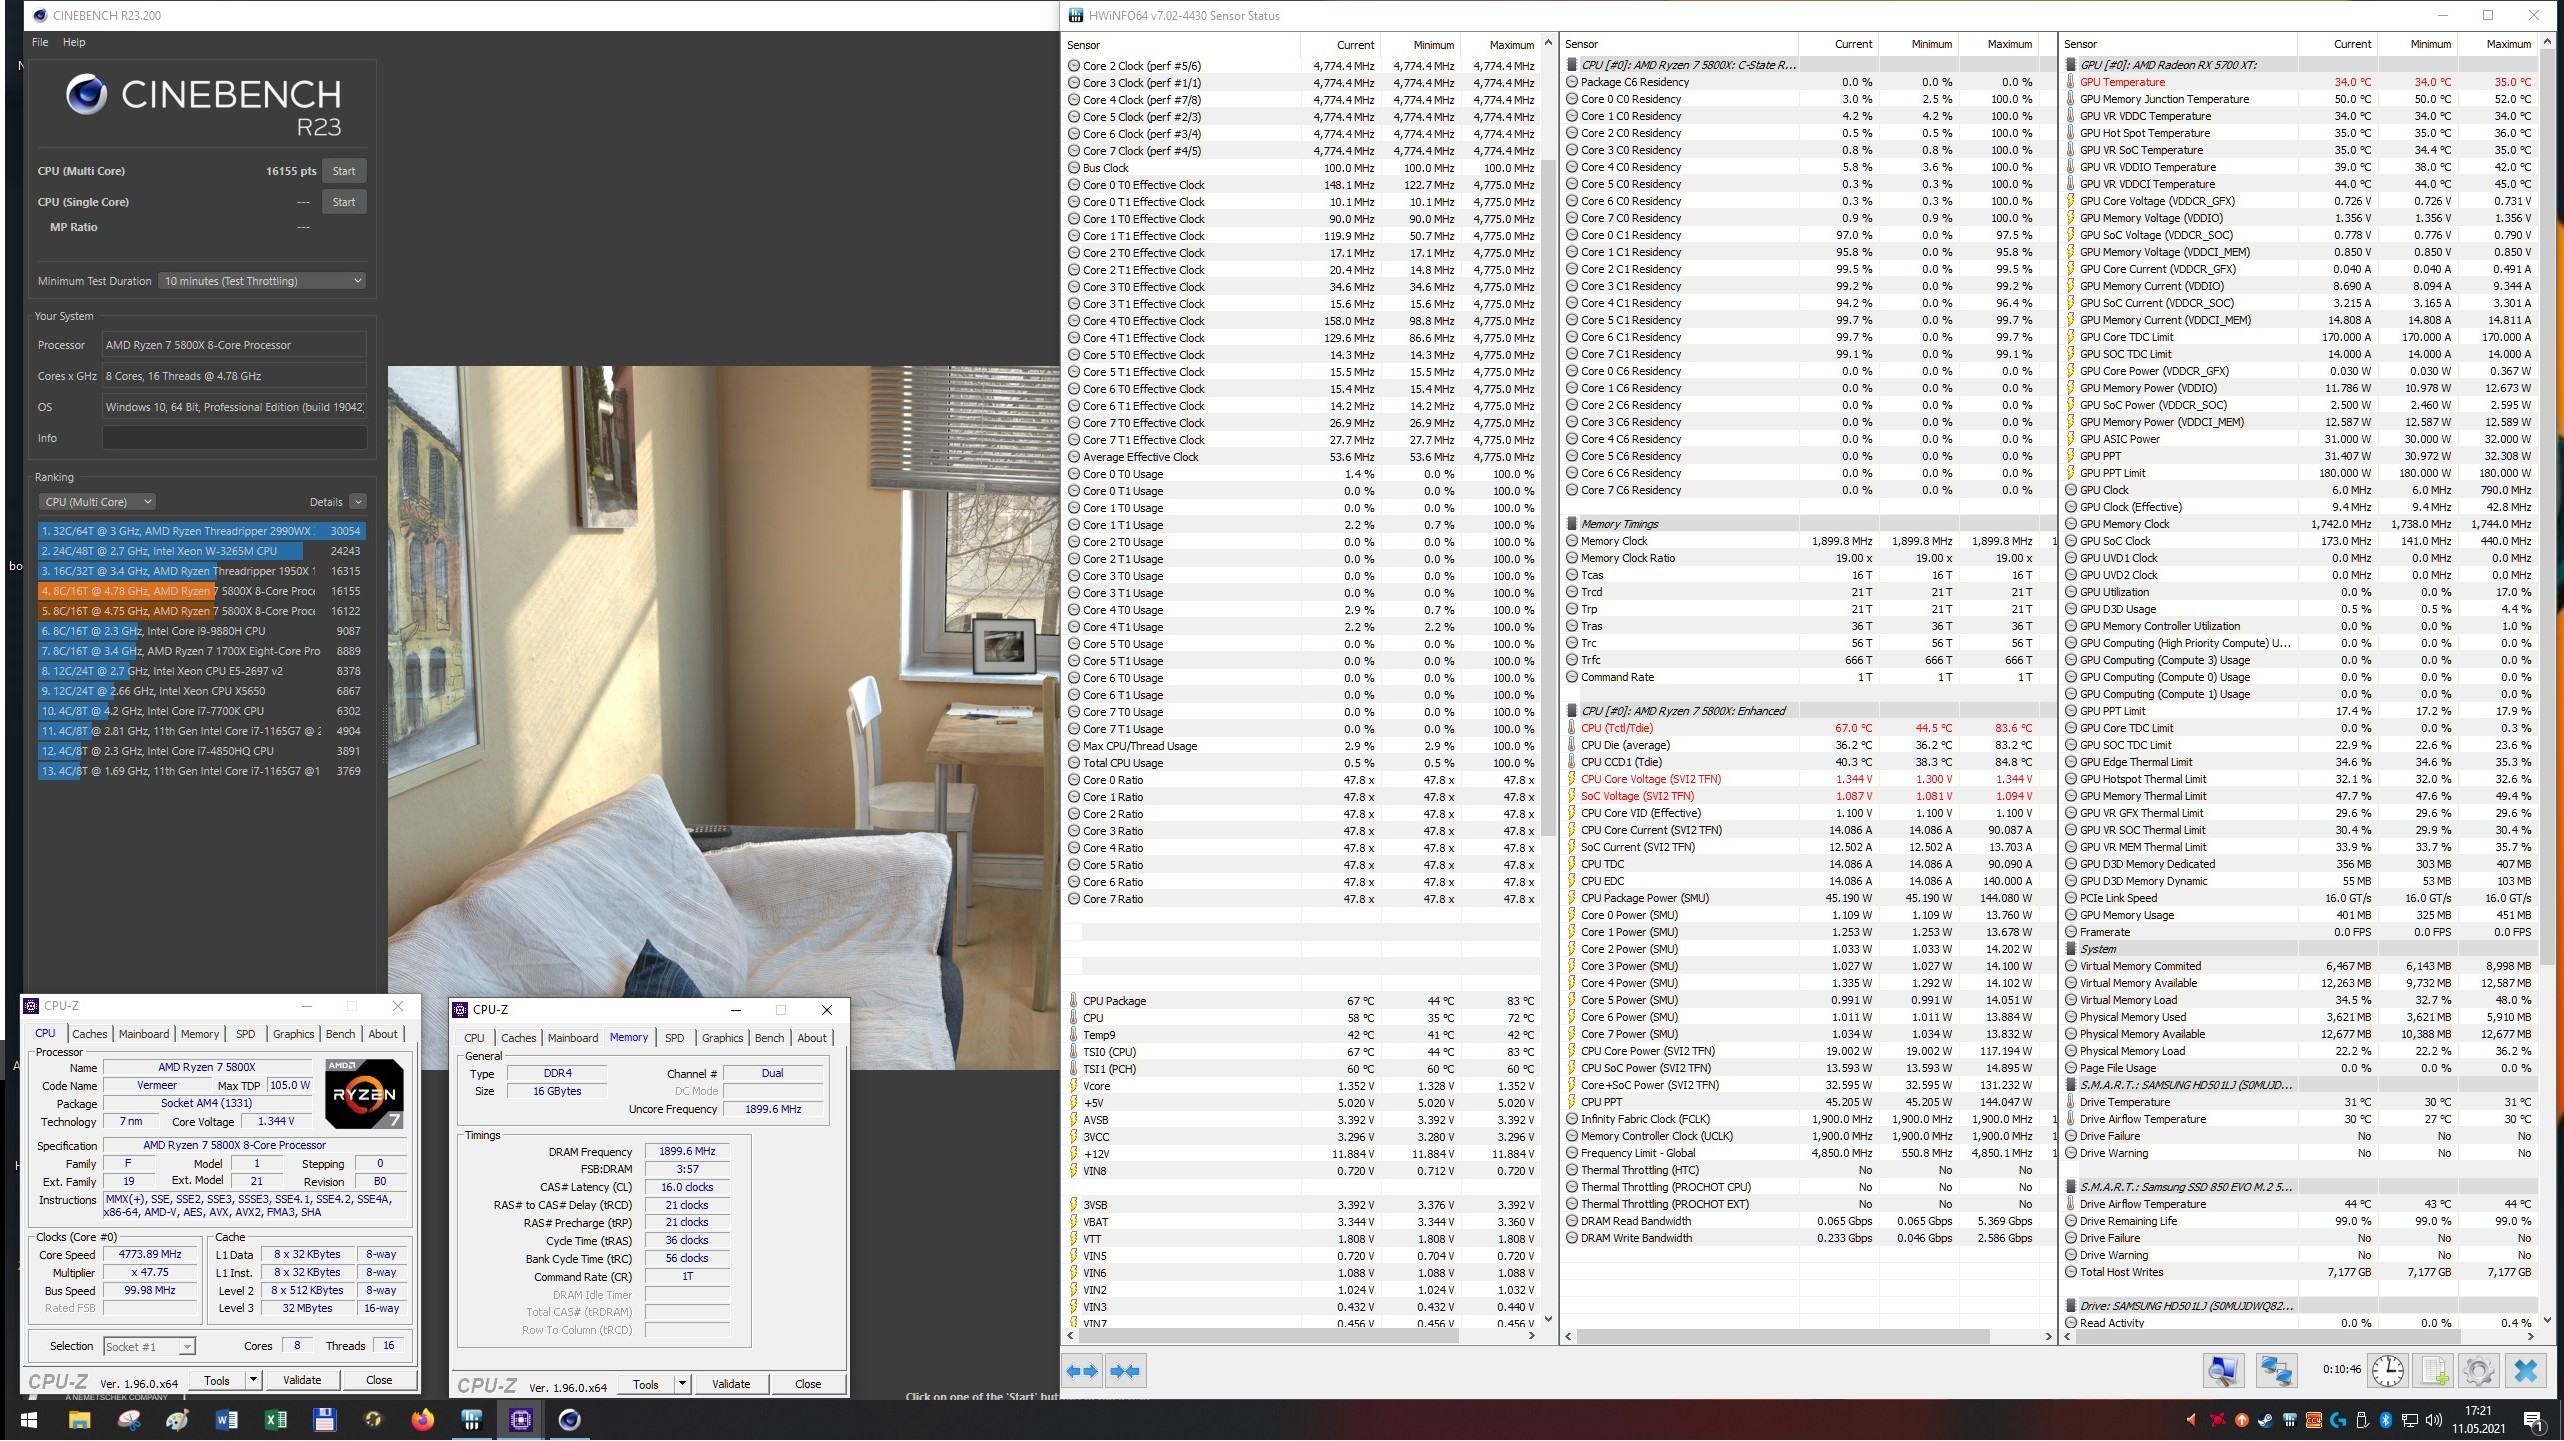Click Total CPU Usage sensor row
The image size is (2564, 1441).
(x=1302, y=763)
